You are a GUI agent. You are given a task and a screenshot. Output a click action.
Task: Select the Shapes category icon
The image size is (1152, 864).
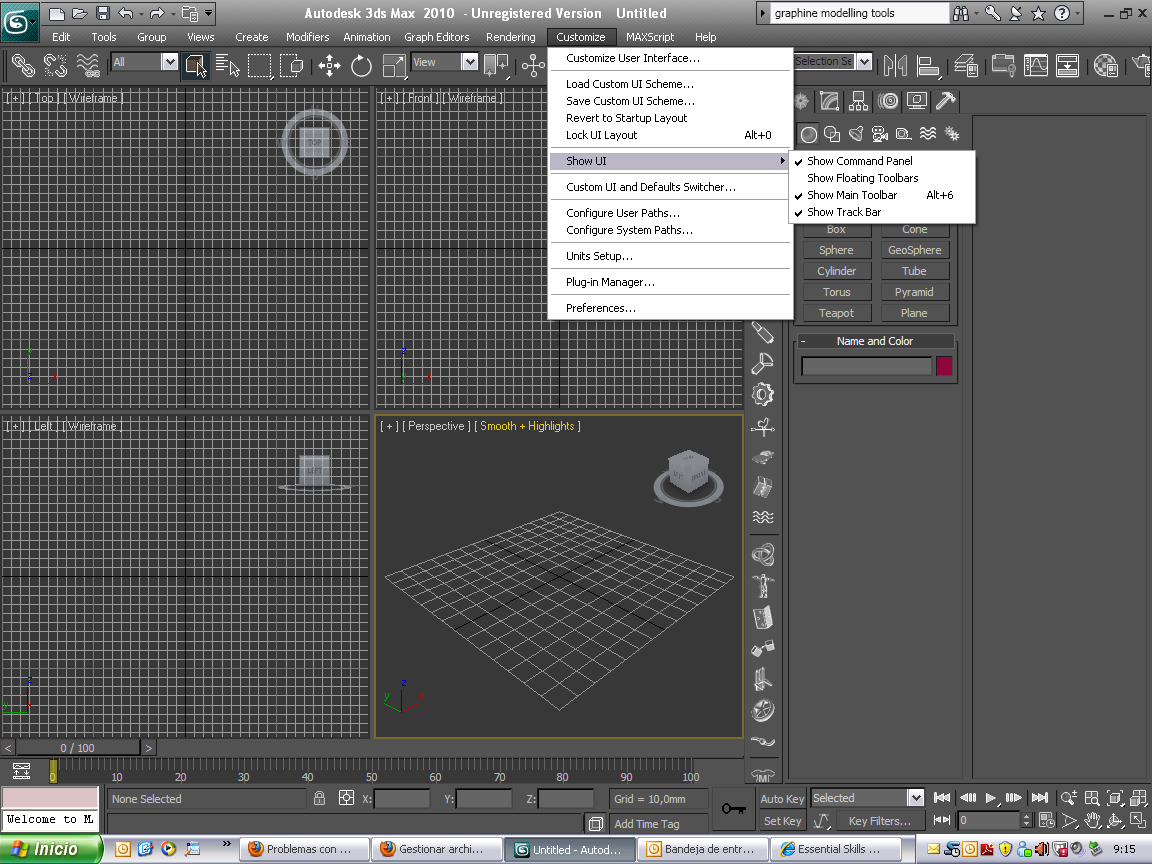832,134
